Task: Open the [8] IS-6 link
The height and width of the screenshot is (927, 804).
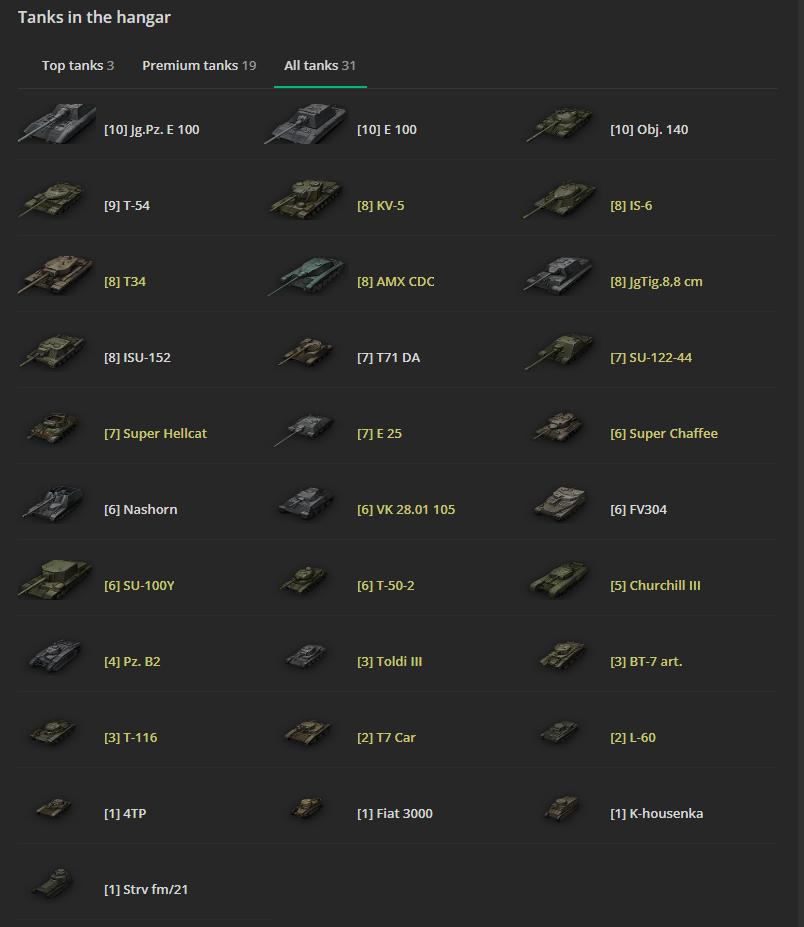Action: [631, 206]
